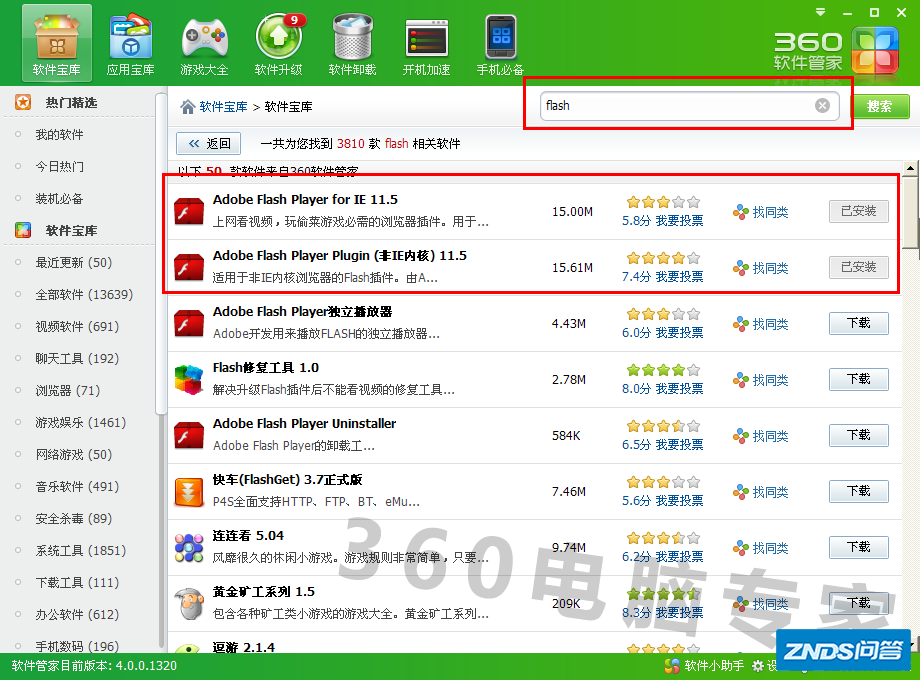Click the Adobe Flash Player独立播放器 icon
This screenshot has height=680, width=920.
coord(189,323)
